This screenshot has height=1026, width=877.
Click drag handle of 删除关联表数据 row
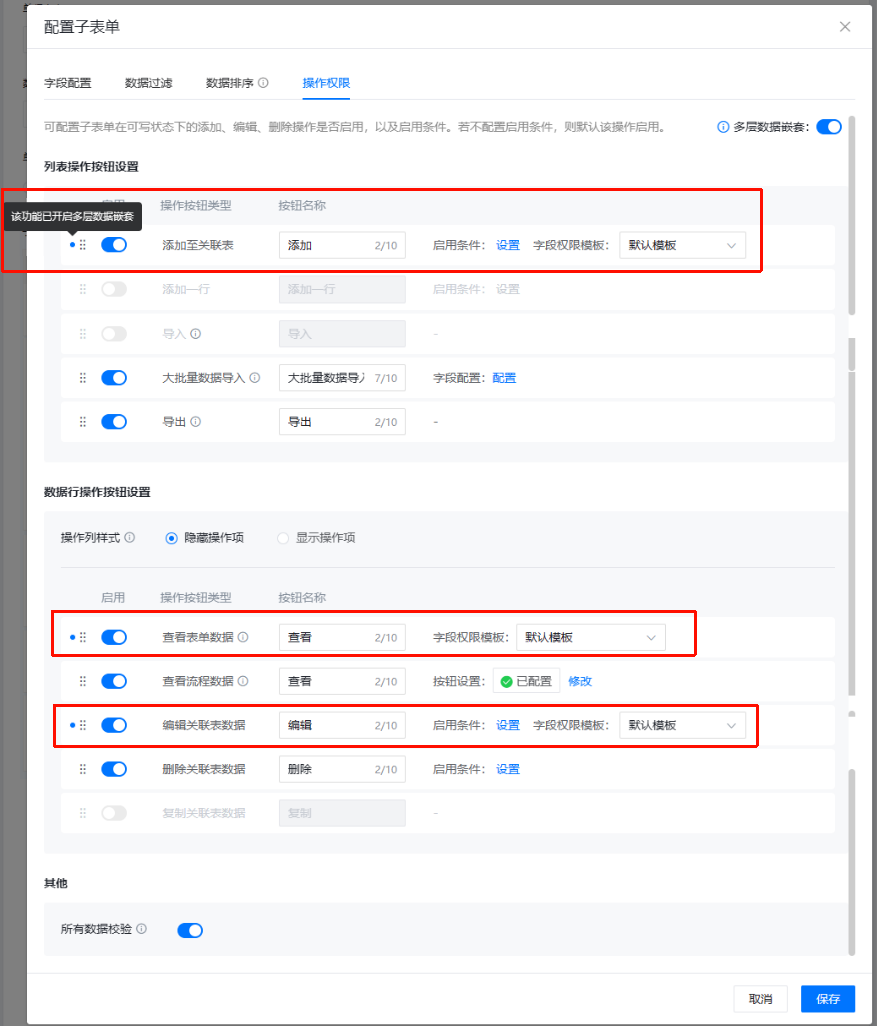click(83, 769)
